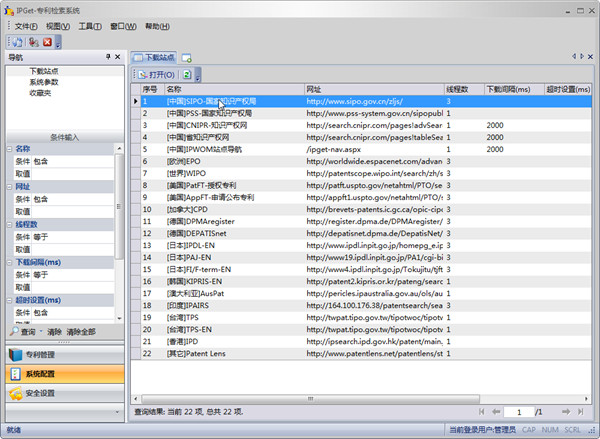Click the new tab icon beside 下载站点 tab
Screen dimensions: 600x439
click(186, 58)
